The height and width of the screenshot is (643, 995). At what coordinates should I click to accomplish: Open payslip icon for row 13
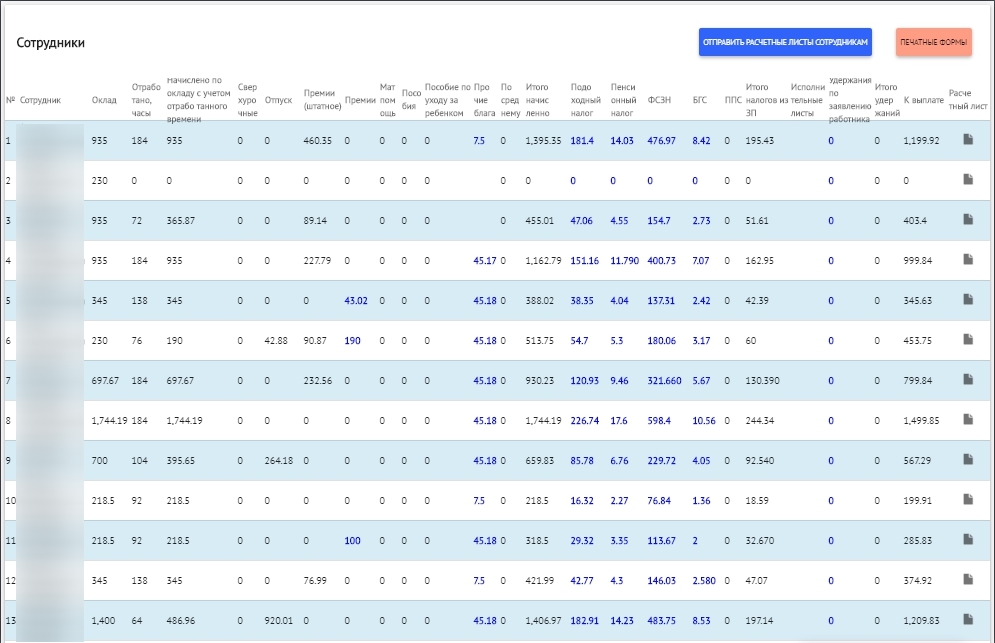(967, 619)
